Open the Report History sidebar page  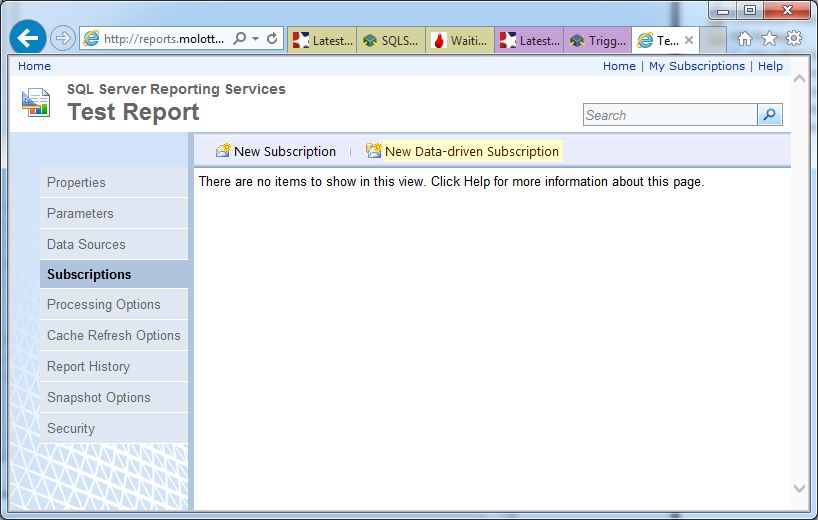pos(114,366)
